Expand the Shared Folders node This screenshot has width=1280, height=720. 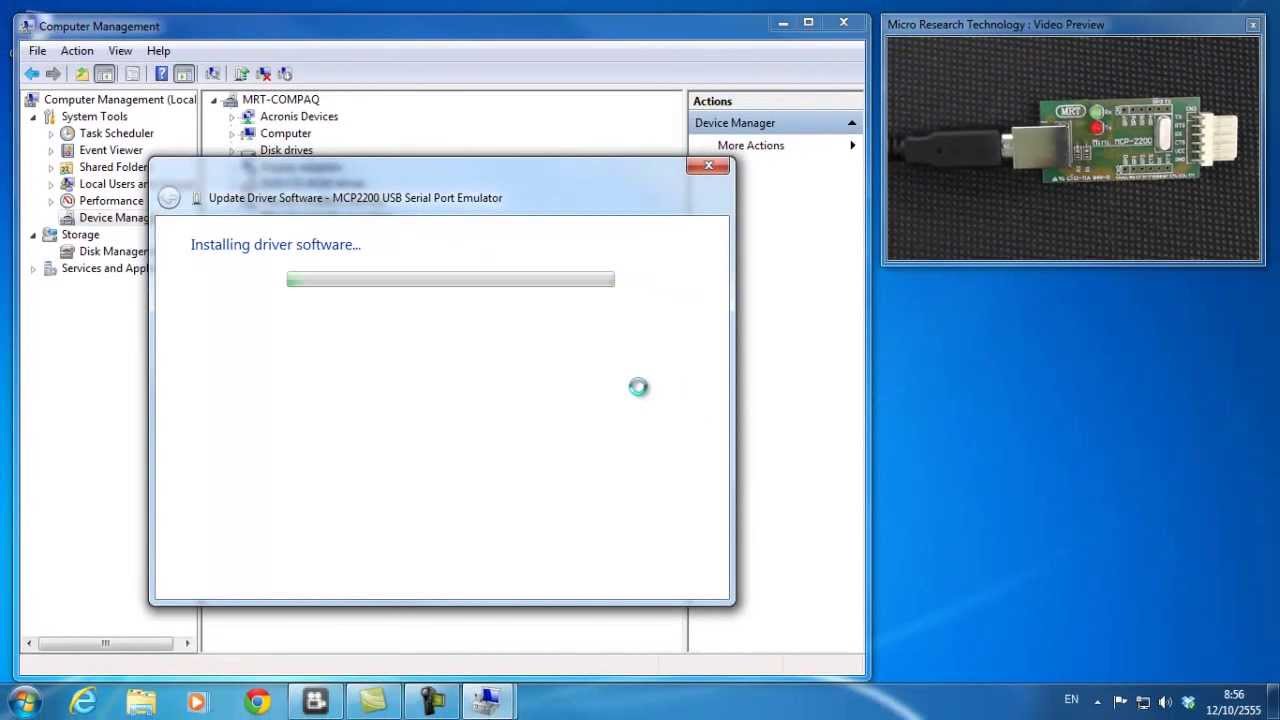51,168
